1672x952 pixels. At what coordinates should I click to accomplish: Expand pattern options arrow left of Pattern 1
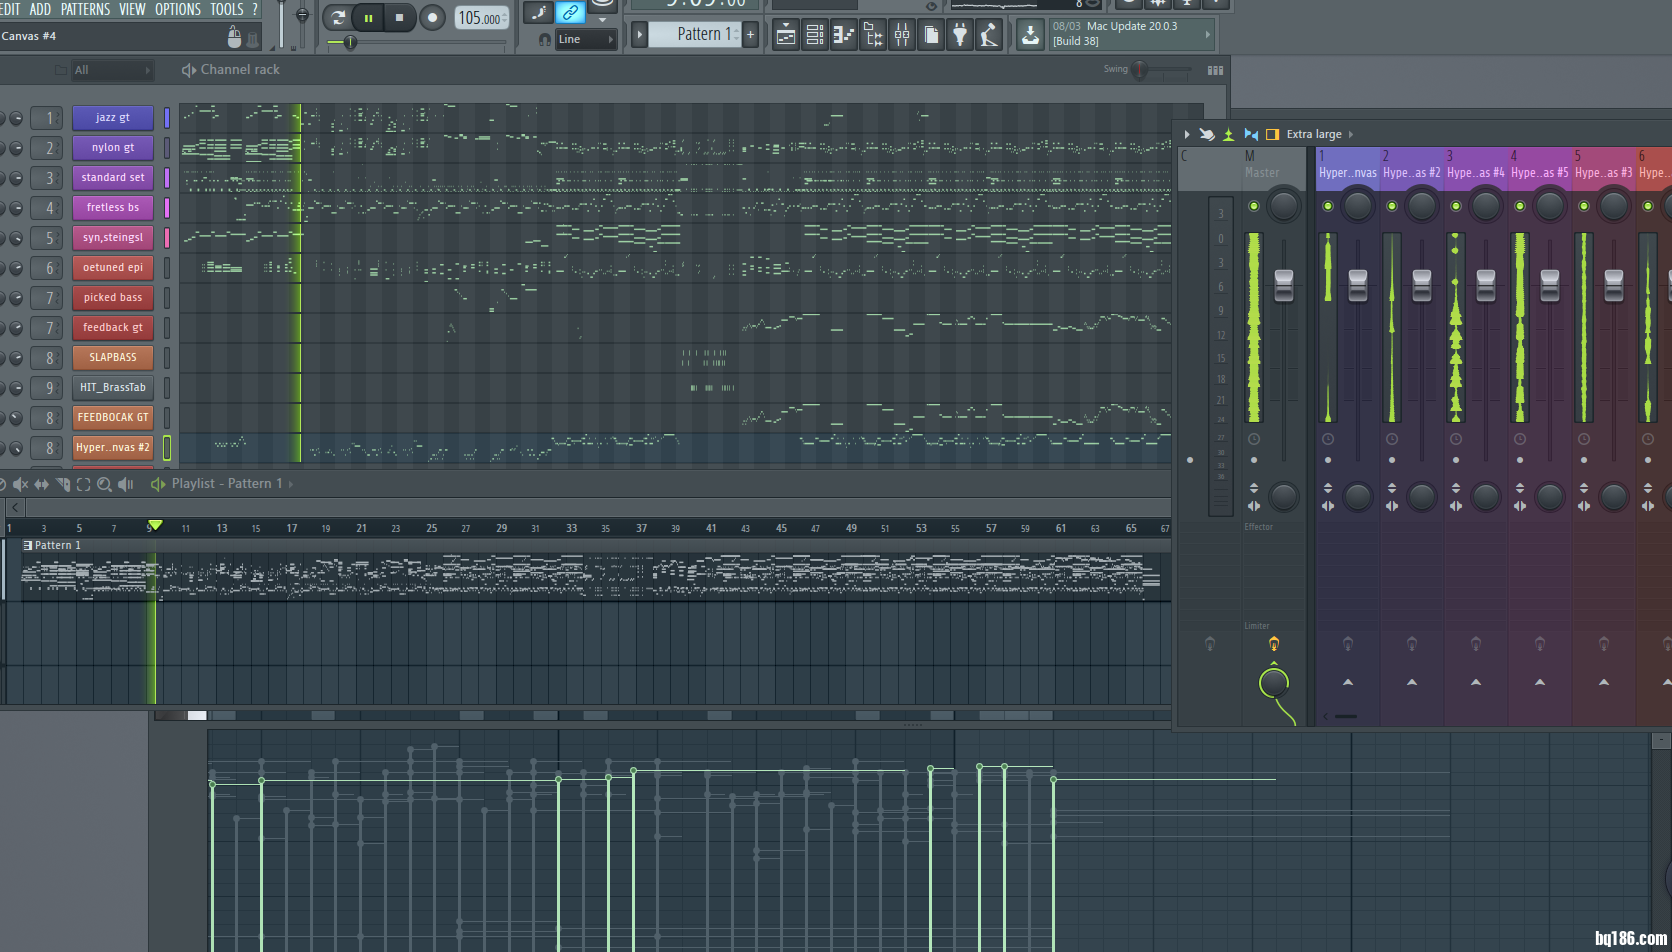coord(640,35)
